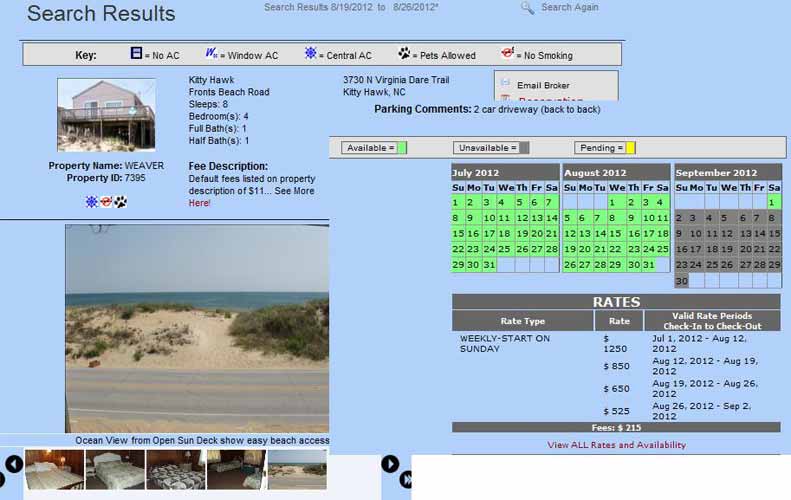Viewport: 791px width, 500px height.
Task: Select the beach dune thumbnail
Action: click(x=296, y=469)
